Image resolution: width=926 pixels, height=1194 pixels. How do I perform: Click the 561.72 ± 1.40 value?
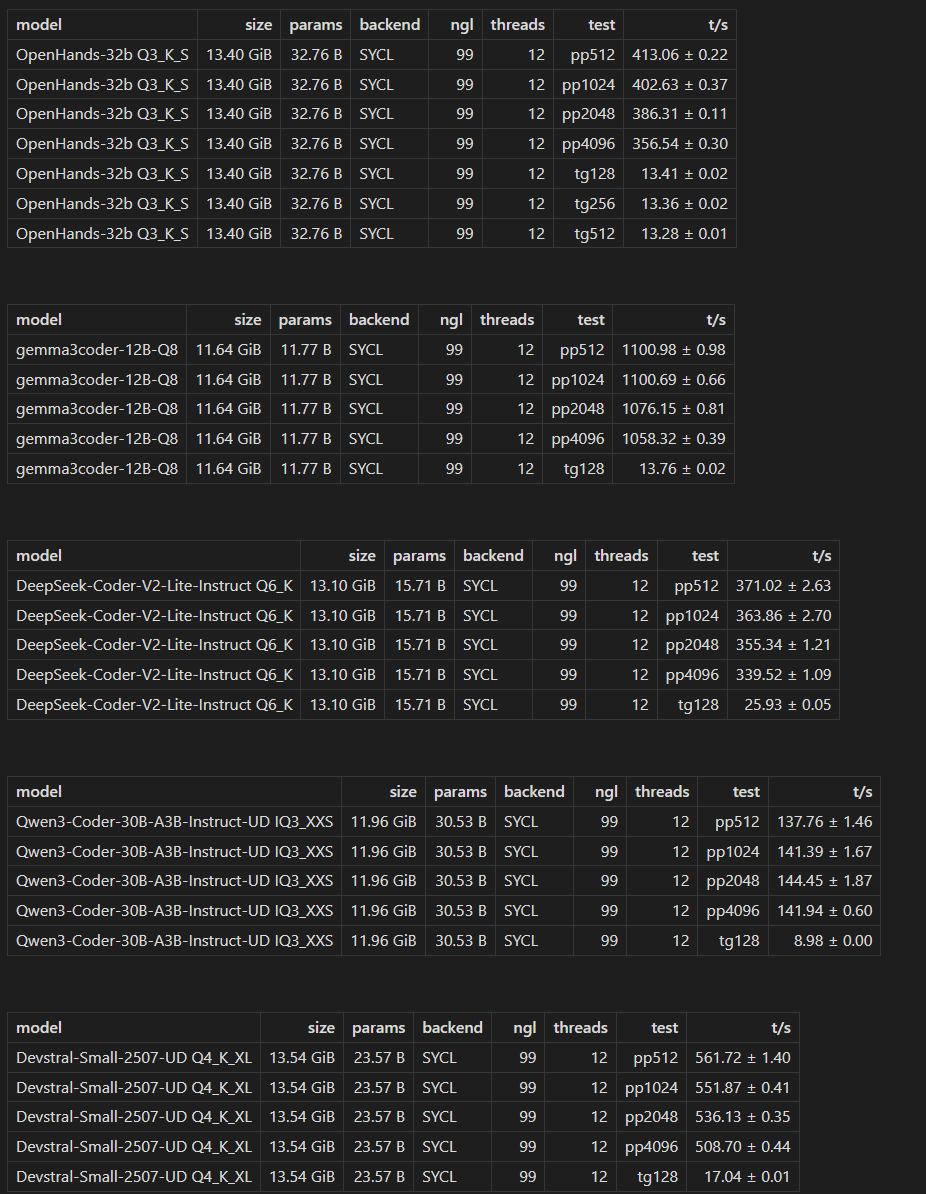[742, 1058]
